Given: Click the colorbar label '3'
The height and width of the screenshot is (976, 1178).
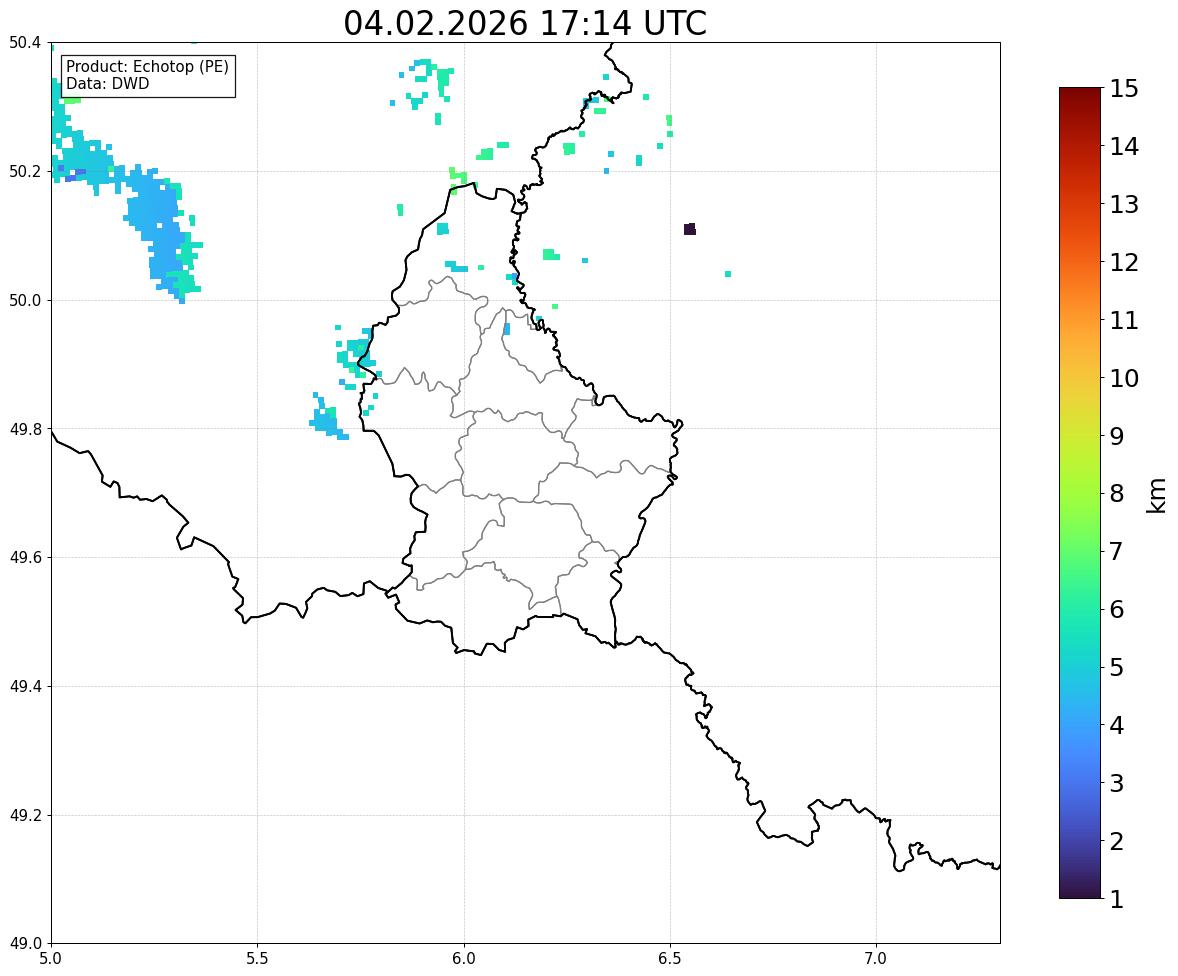Looking at the screenshot, I should pos(1117,783).
